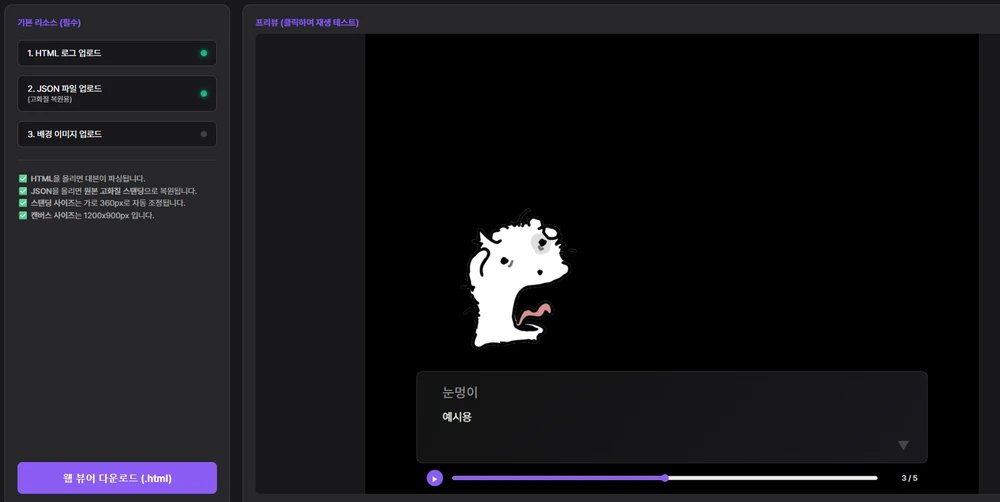Click the (고화질 복원용) subtitle text
This screenshot has height=502, width=1000.
click(x=50, y=100)
